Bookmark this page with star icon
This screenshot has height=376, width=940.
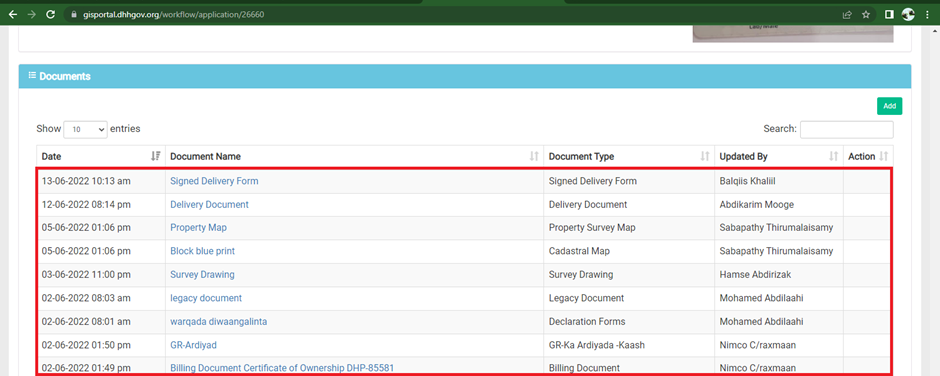(x=866, y=14)
